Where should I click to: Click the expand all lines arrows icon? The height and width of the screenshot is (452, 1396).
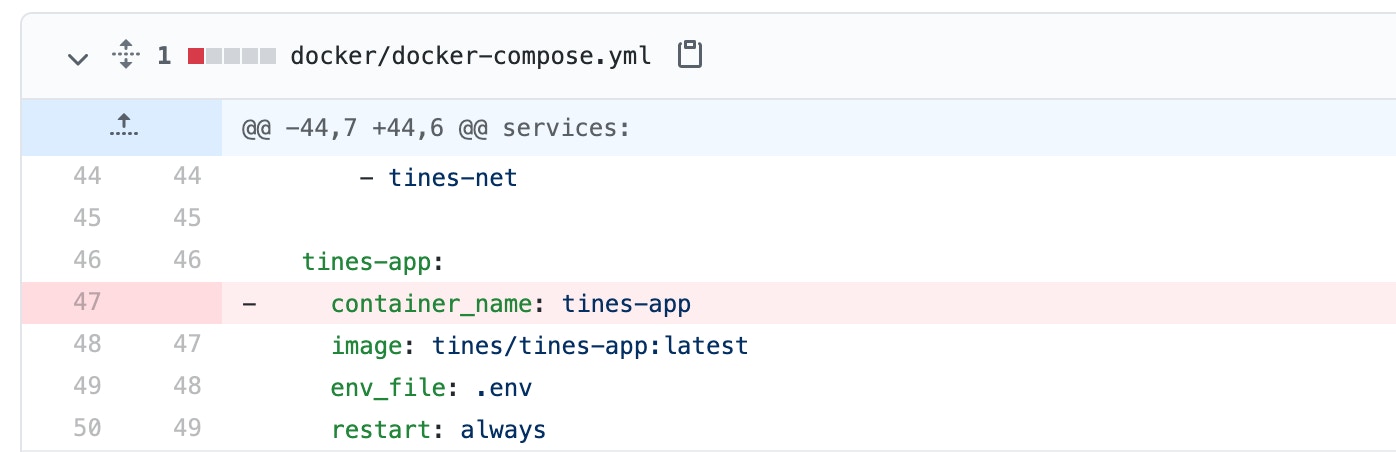[x=125, y=55]
